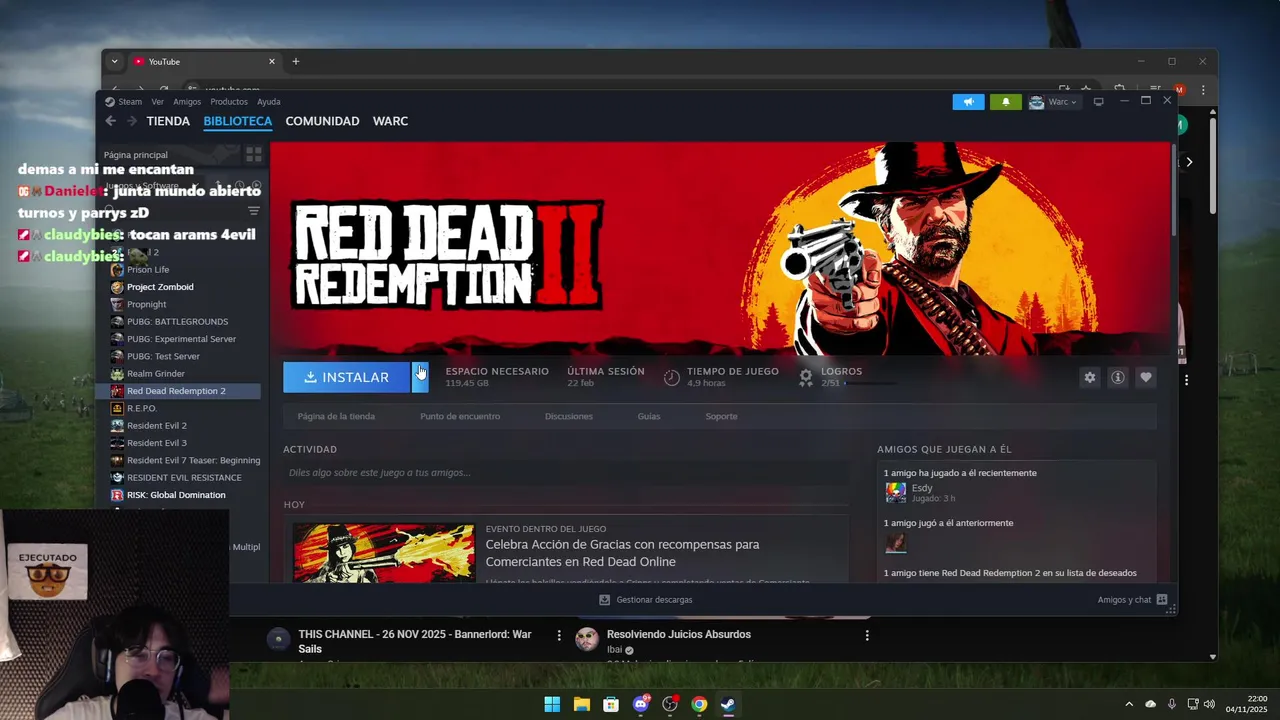Image resolution: width=1280 pixels, height=720 pixels.
Task: Select Red Dead Redemption 2 in the list
Action: 180,391
